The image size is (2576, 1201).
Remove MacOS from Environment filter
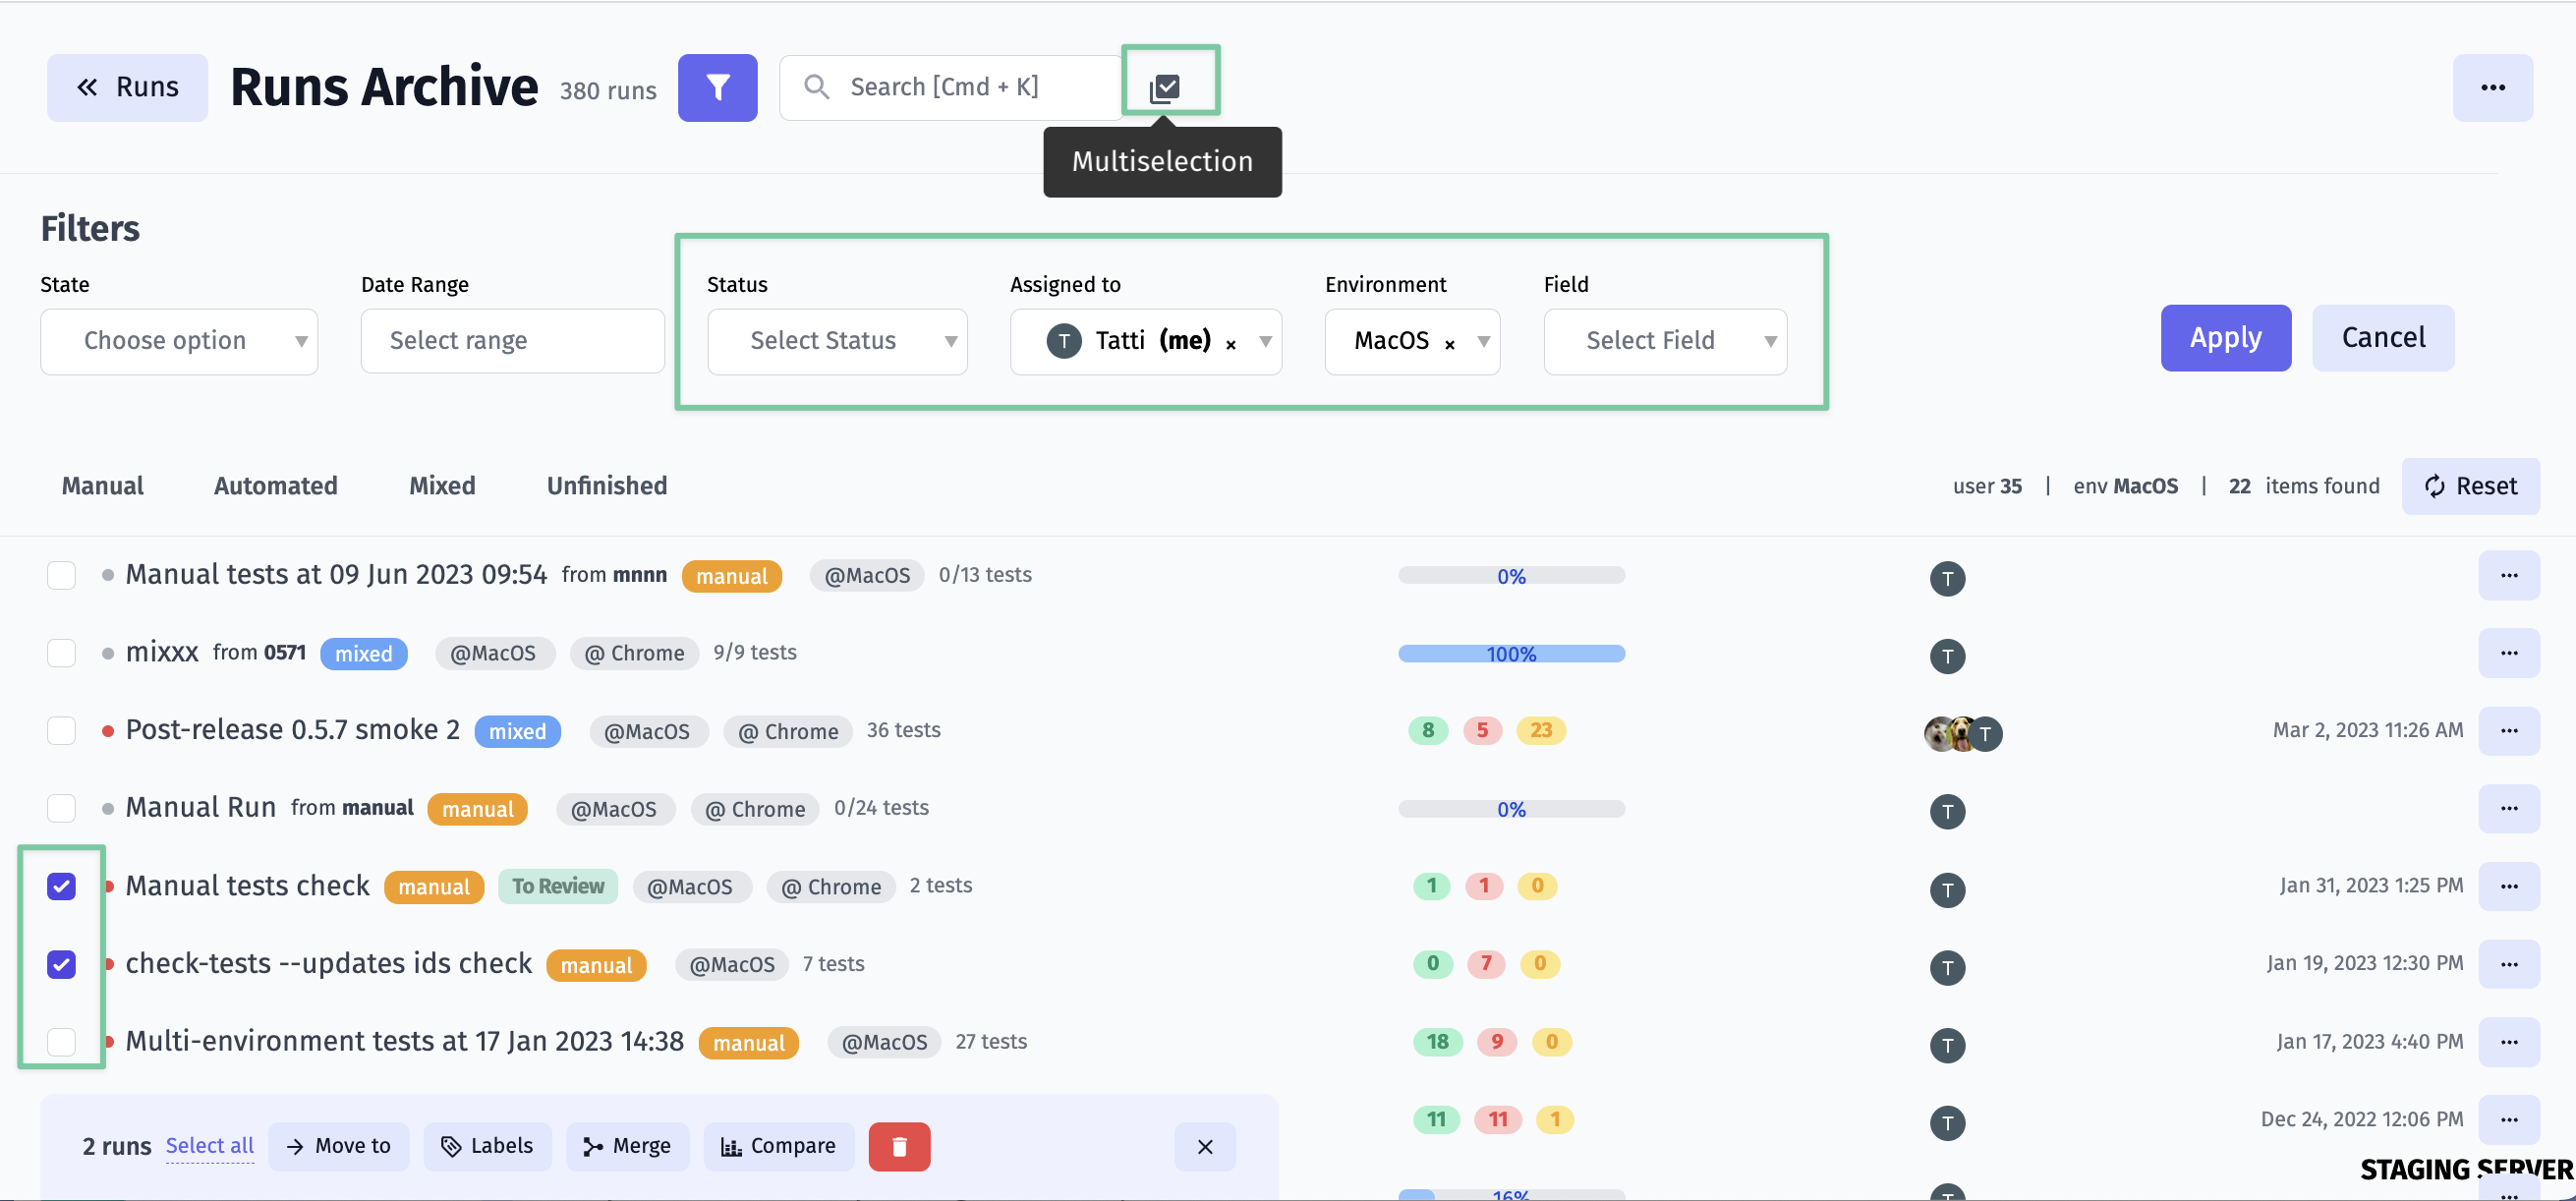pos(1449,344)
